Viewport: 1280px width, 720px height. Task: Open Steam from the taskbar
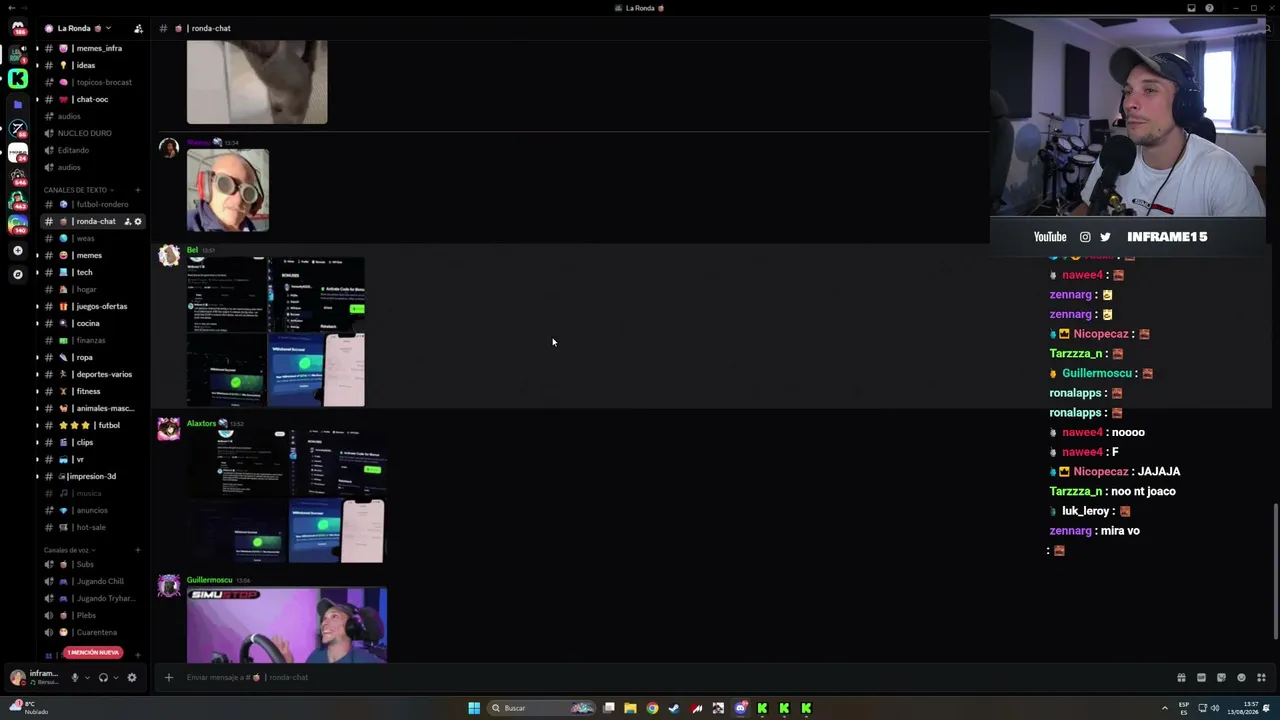coord(674,708)
